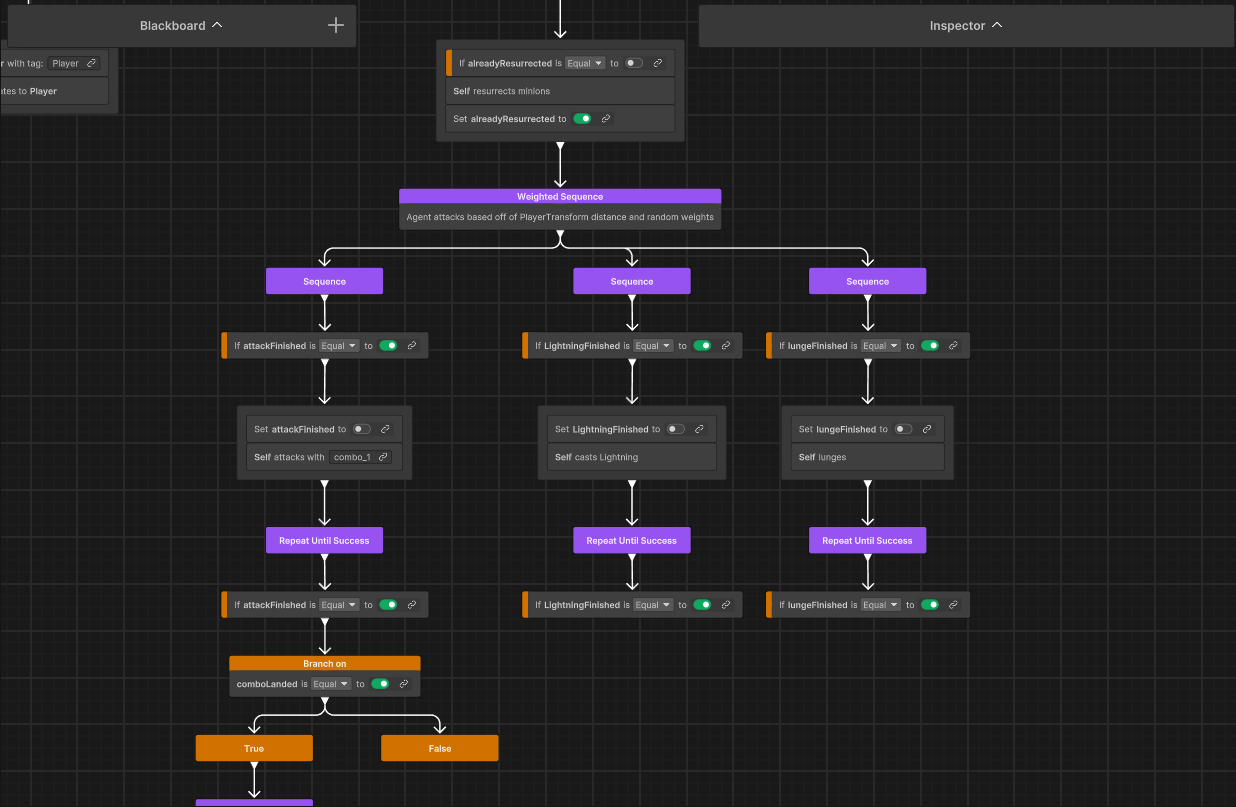Select the middle Repeat Until Success node
The height and width of the screenshot is (807, 1236).
pos(631,540)
